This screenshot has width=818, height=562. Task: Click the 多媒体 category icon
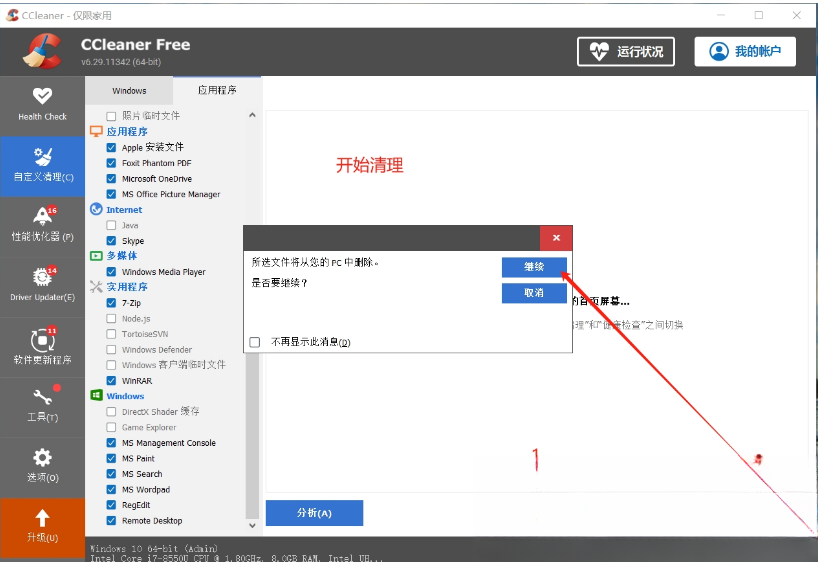96,256
